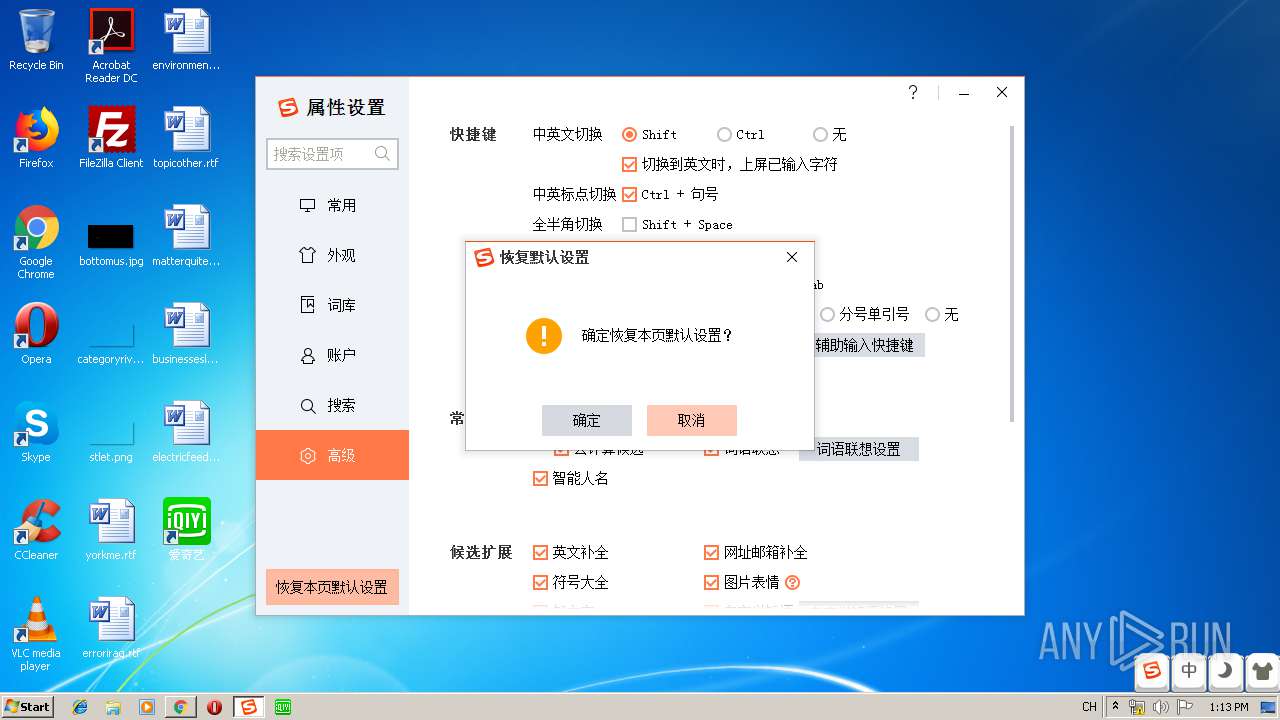Image resolution: width=1280 pixels, height=720 pixels.
Task: Select VLC media player desktop icon
Action: (x=36, y=634)
